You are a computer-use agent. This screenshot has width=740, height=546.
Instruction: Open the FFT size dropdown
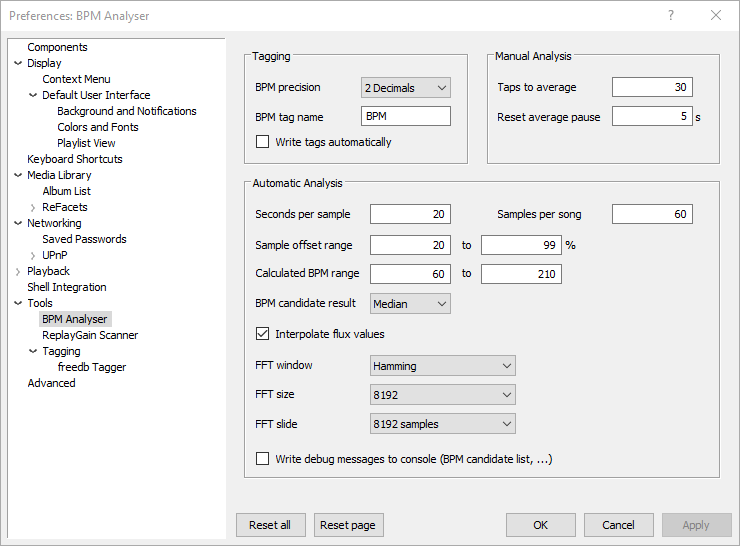[x=442, y=395]
